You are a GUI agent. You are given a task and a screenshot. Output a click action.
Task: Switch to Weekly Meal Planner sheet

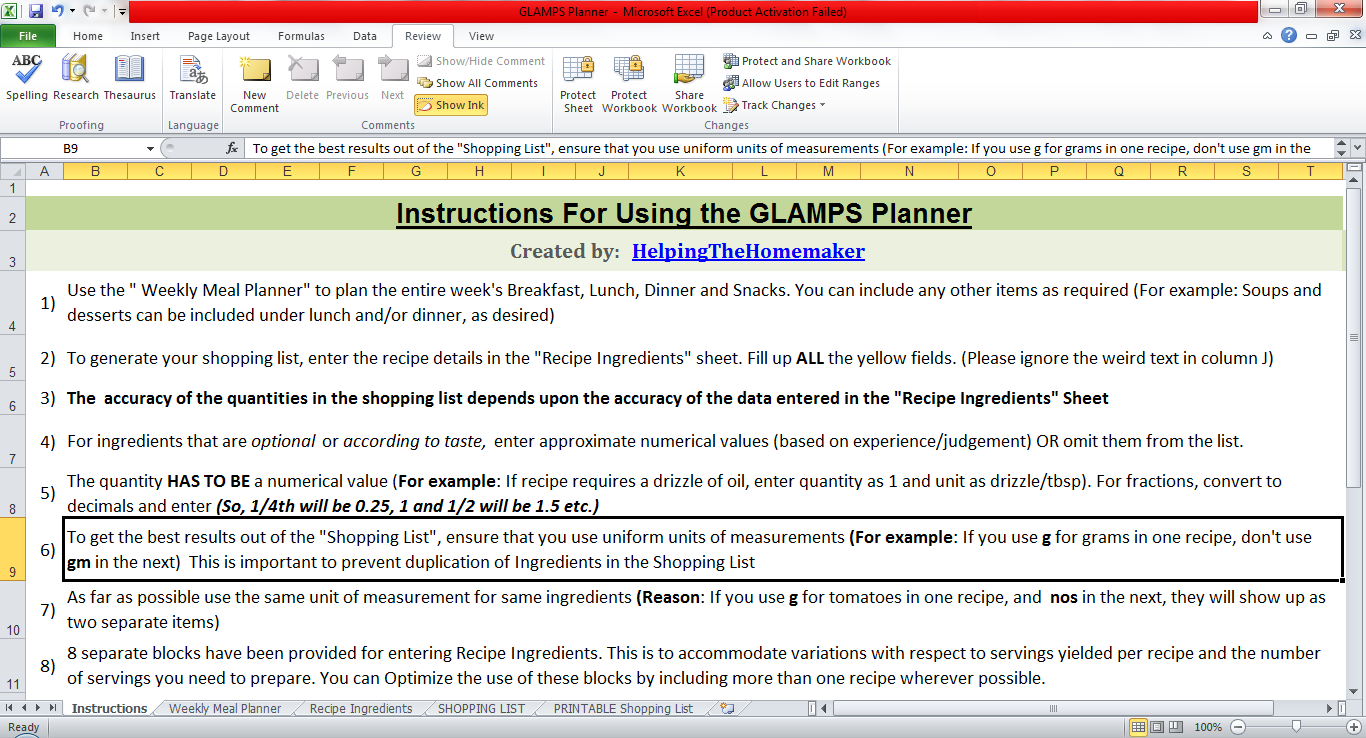(x=225, y=708)
